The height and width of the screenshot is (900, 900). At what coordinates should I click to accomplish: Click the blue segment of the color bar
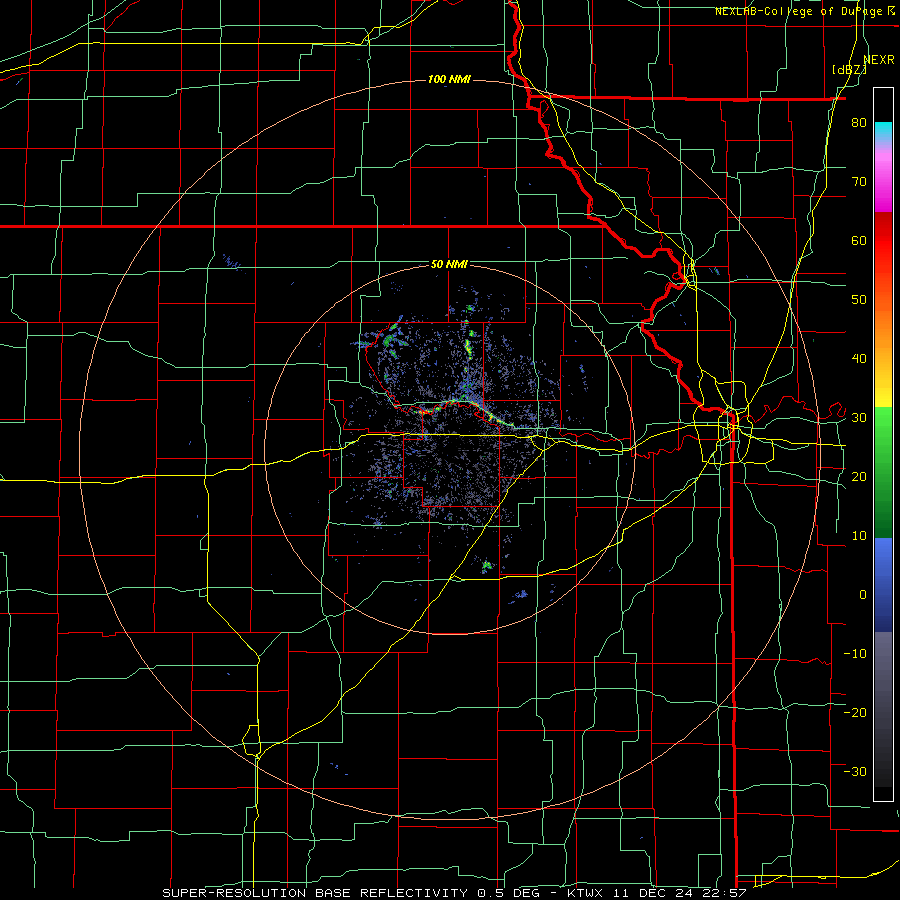coord(883,585)
